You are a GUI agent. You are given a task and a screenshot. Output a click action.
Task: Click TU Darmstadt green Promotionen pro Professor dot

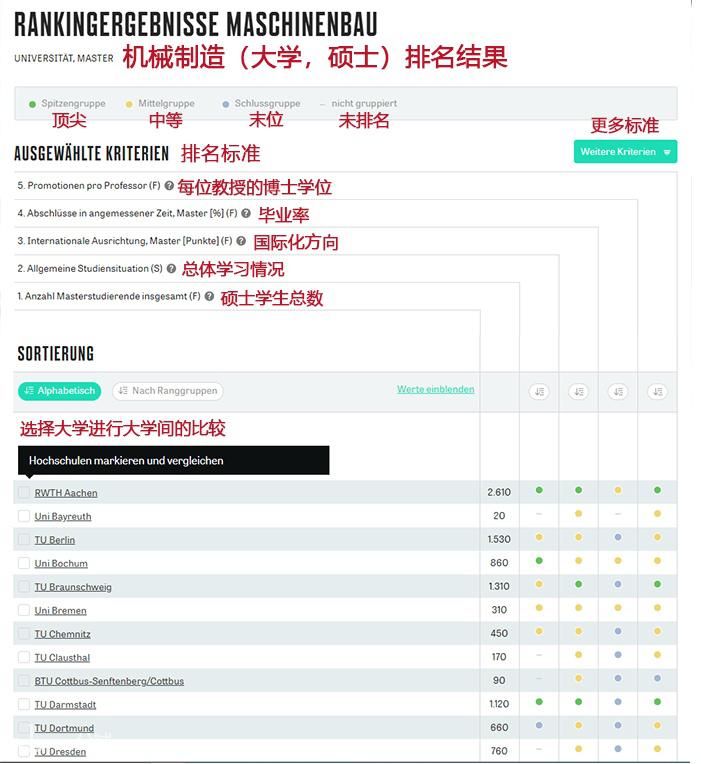click(658, 702)
